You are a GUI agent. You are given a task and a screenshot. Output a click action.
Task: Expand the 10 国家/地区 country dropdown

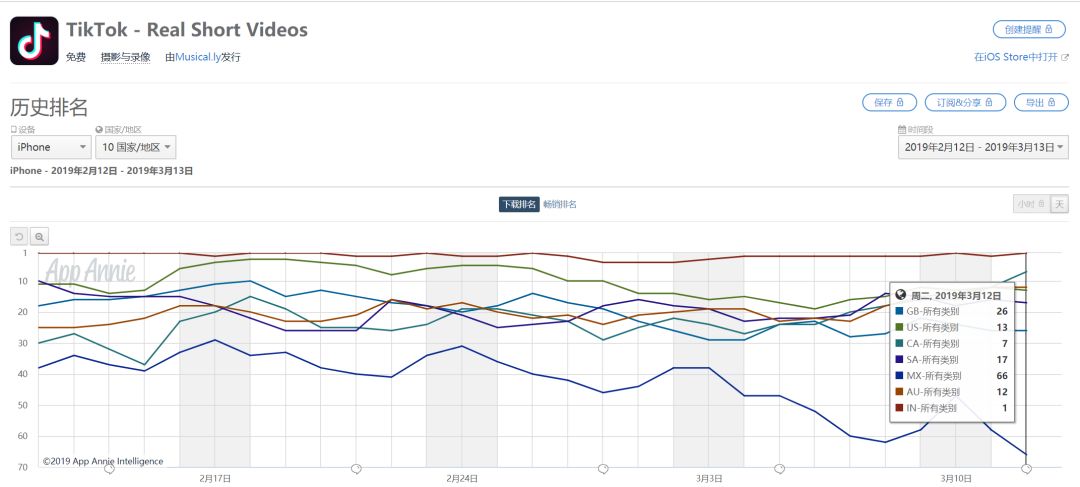click(135, 147)
